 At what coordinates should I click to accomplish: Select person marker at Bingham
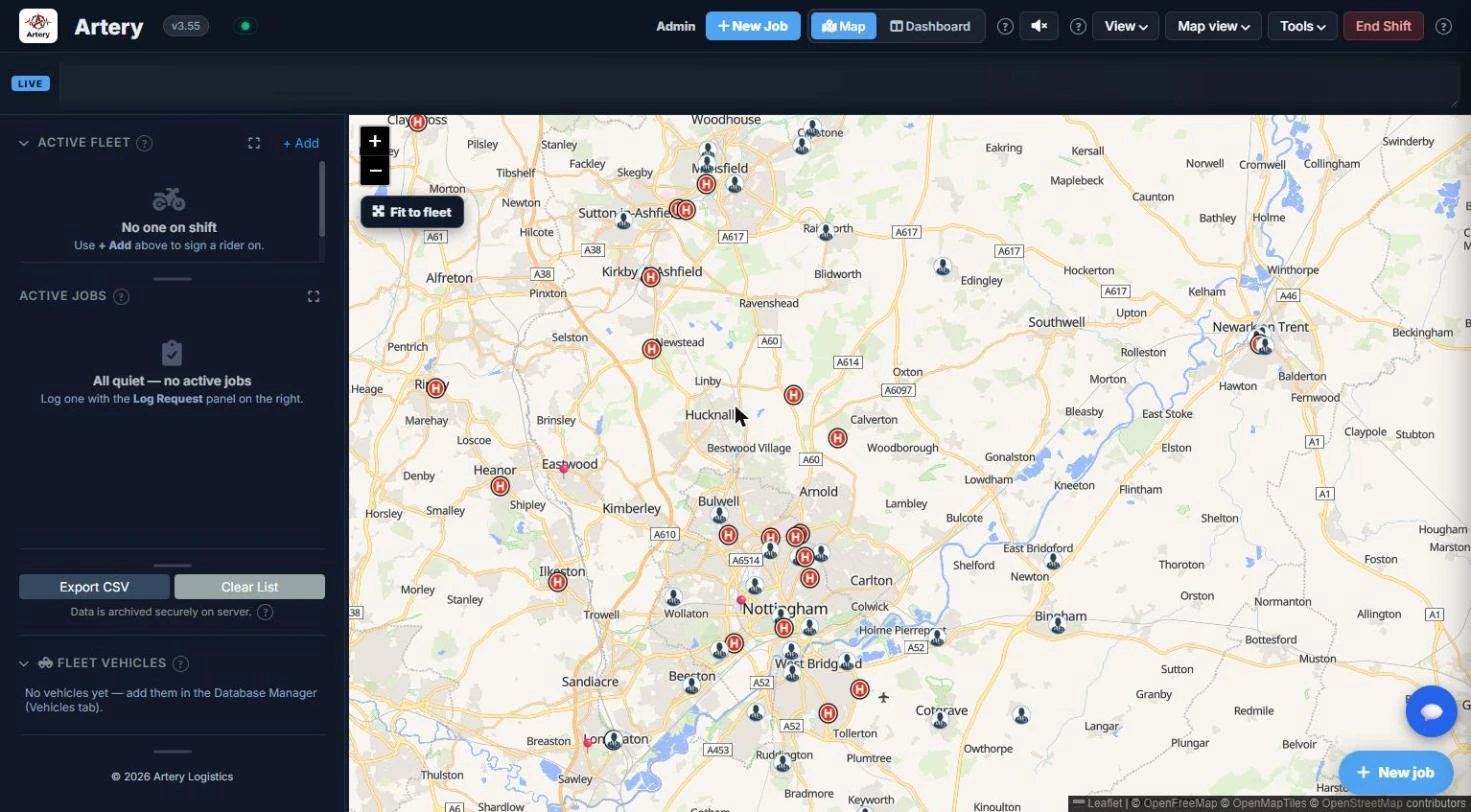pos(1058,625)
